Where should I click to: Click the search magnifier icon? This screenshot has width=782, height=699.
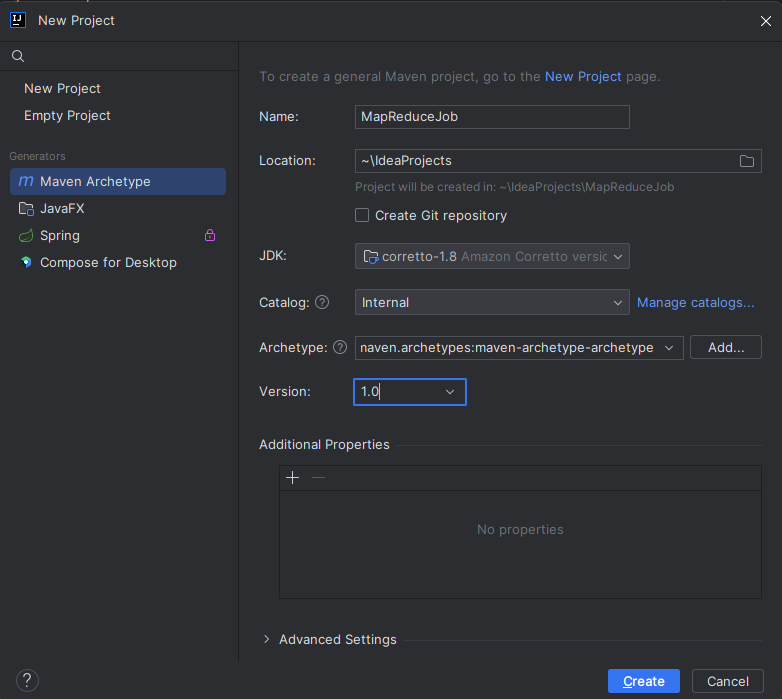click(x=18, y=57)
